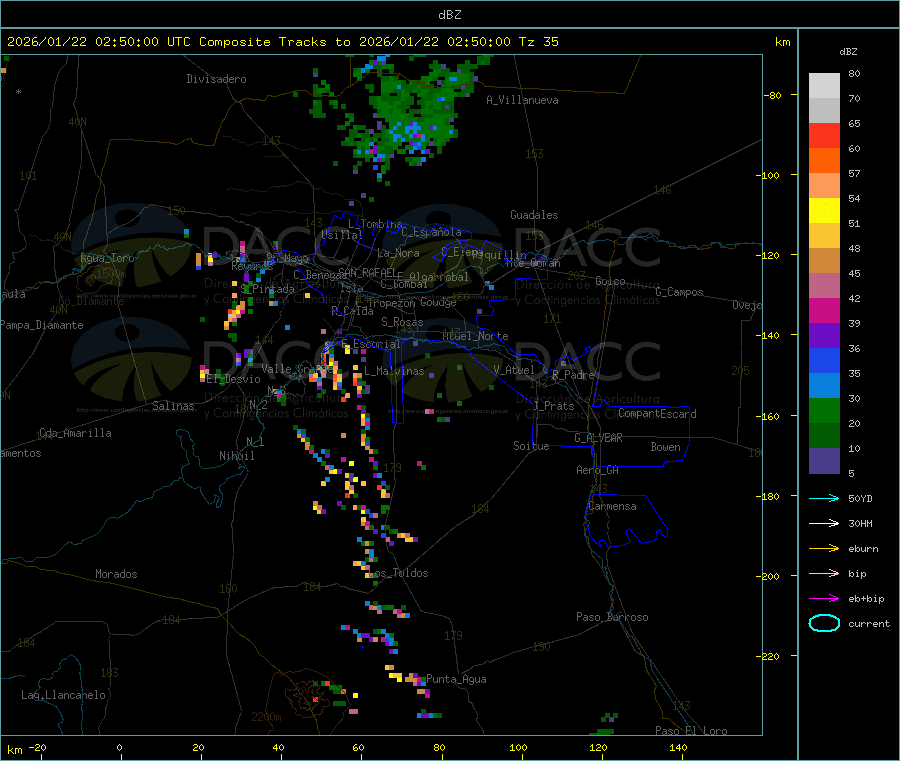This screenshot has height=761, width=900.
Task: Click the eb+bip magenta arrow legend icon
Action: tap(824, 599)
